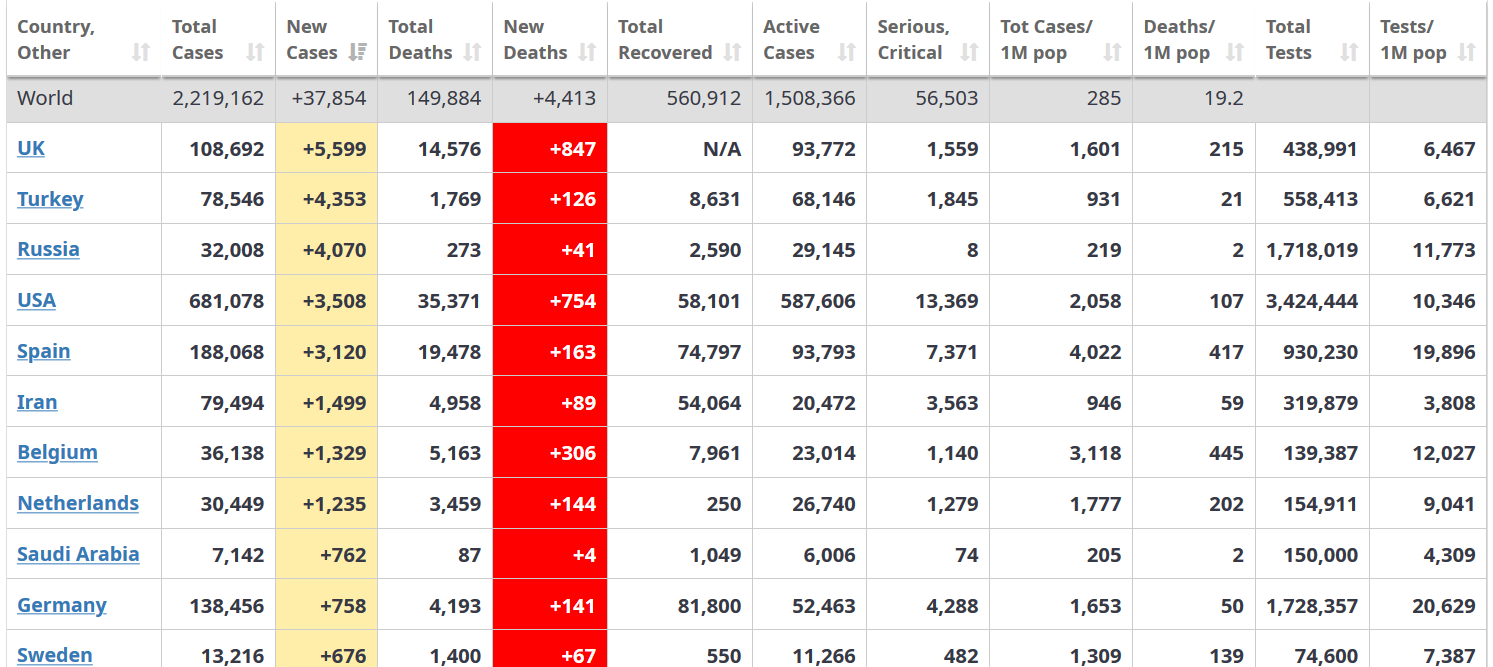Click sort arrows in Tests/1M pop header
This screenshot has width=1493, height=667.
click(x=1466, y=53)
